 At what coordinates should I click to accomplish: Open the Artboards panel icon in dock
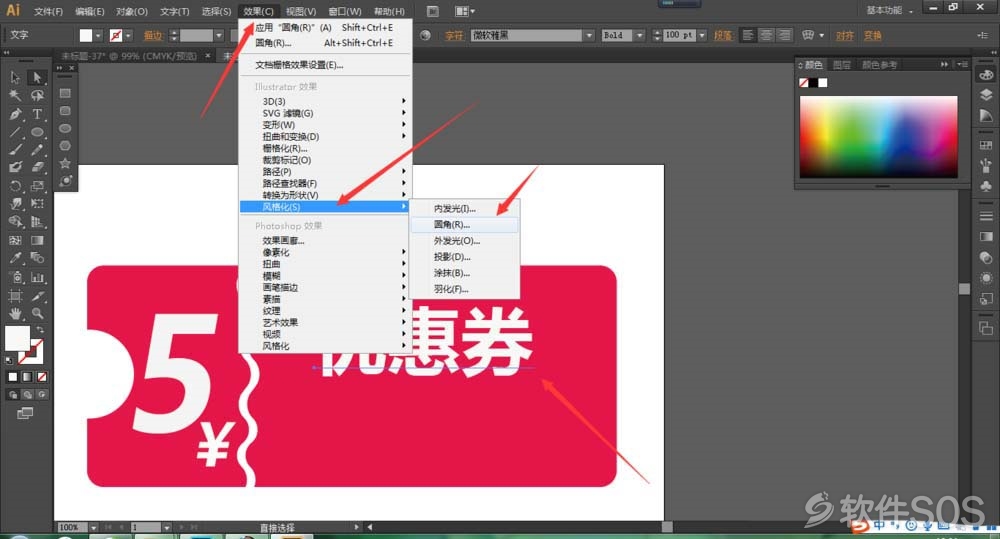986,329
